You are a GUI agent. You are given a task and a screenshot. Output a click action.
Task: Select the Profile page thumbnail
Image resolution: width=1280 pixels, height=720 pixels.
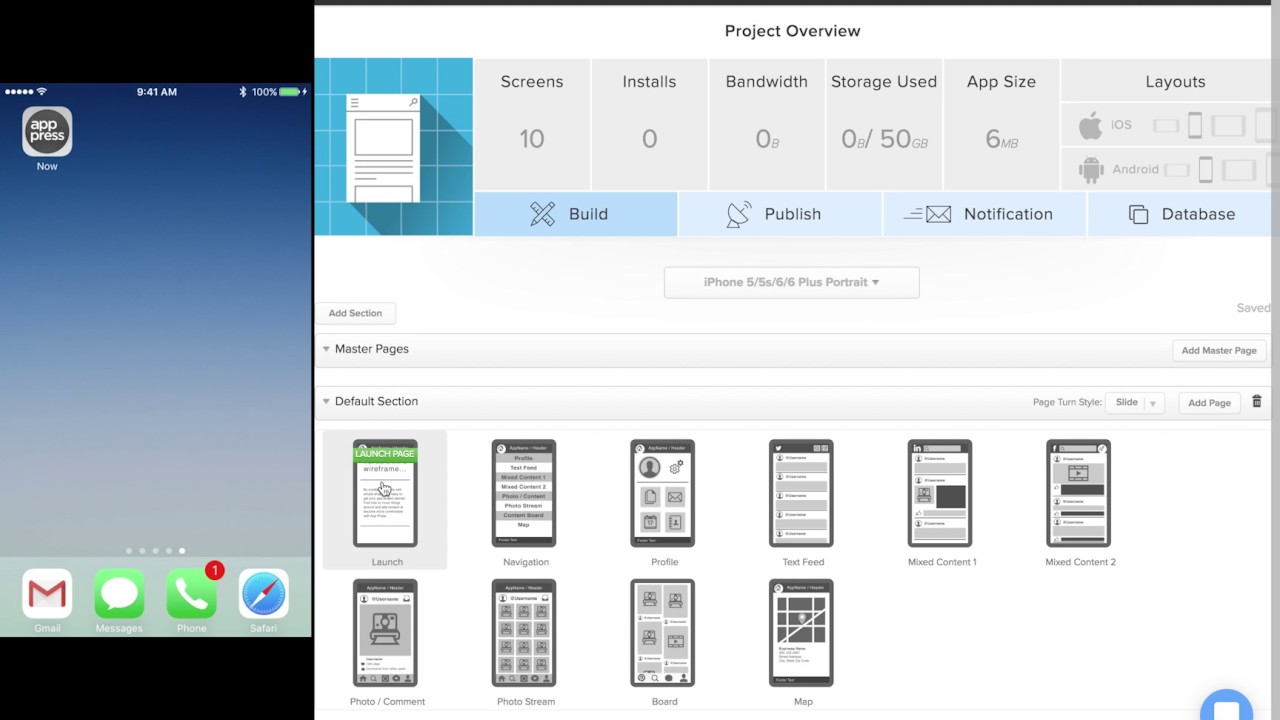[x=663, y=493]
